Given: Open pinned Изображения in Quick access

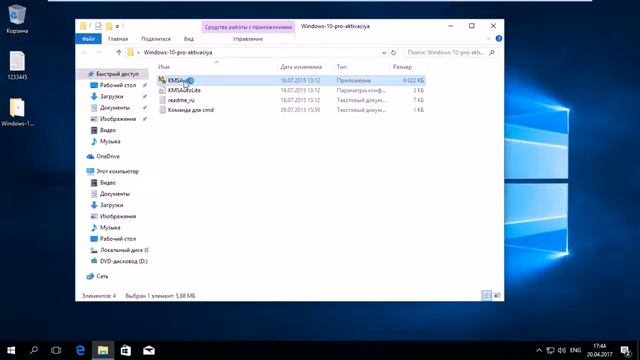Looking at the screenshot, I should tap(118, 119).
